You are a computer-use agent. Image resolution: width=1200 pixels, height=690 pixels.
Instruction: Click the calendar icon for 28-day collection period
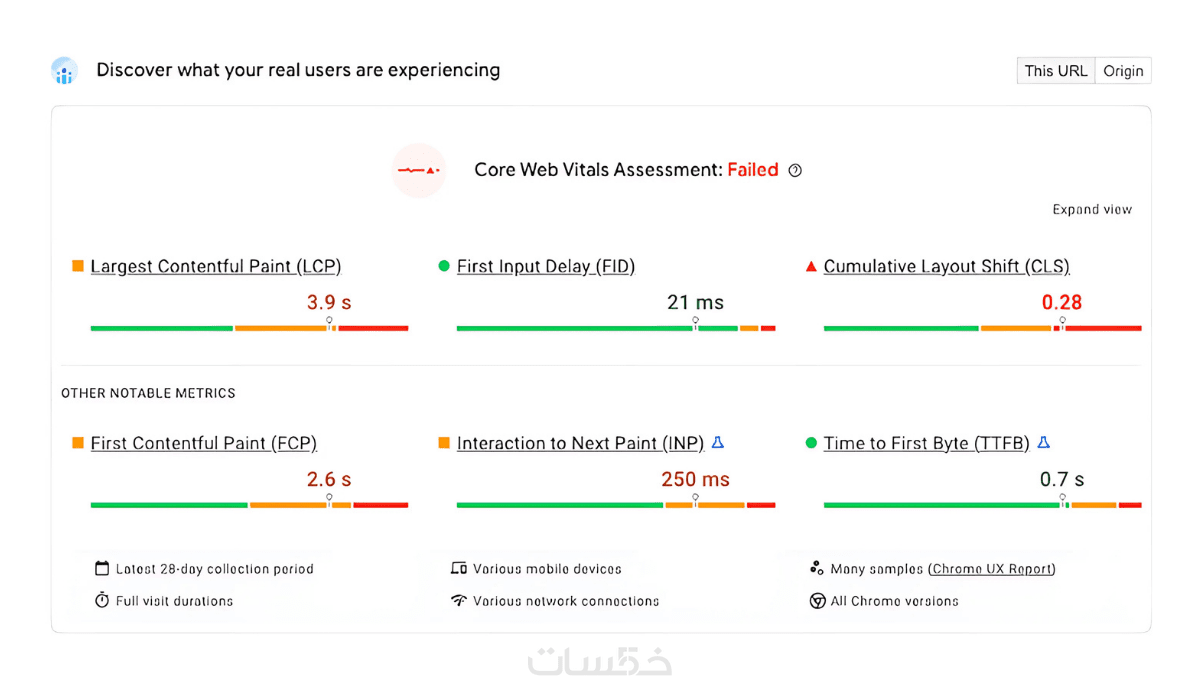(101, 569)
